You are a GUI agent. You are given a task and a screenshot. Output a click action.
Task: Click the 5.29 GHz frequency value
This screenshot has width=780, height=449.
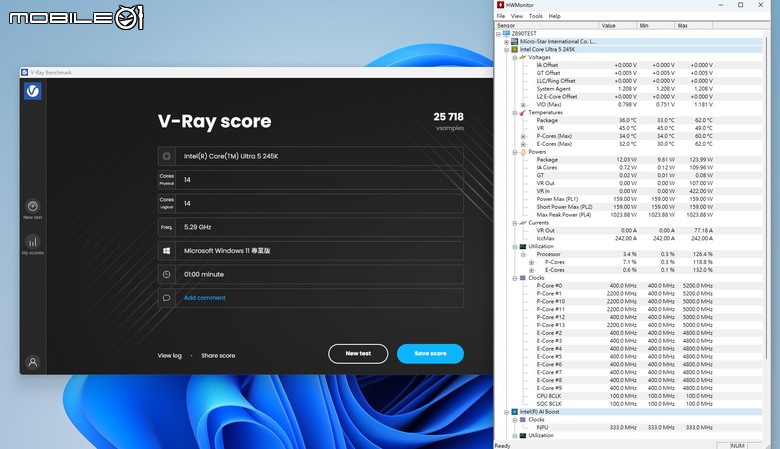pos(197,227)
